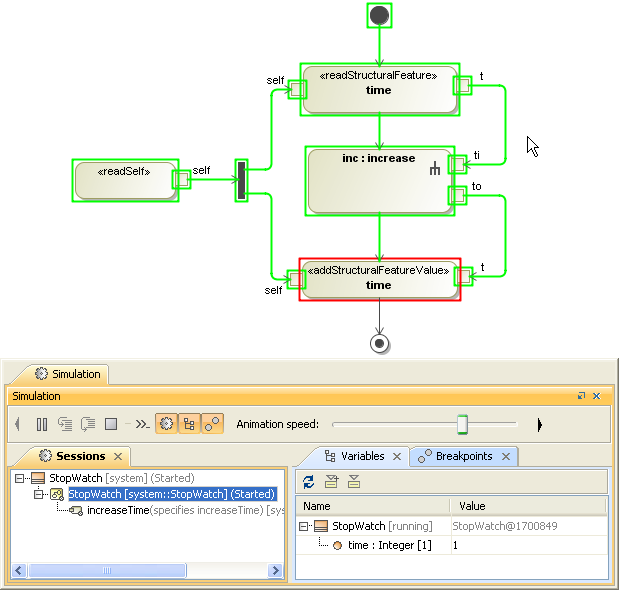621x592 pixels.
Task: Click the Step Over icon
Action: point(88,424)
